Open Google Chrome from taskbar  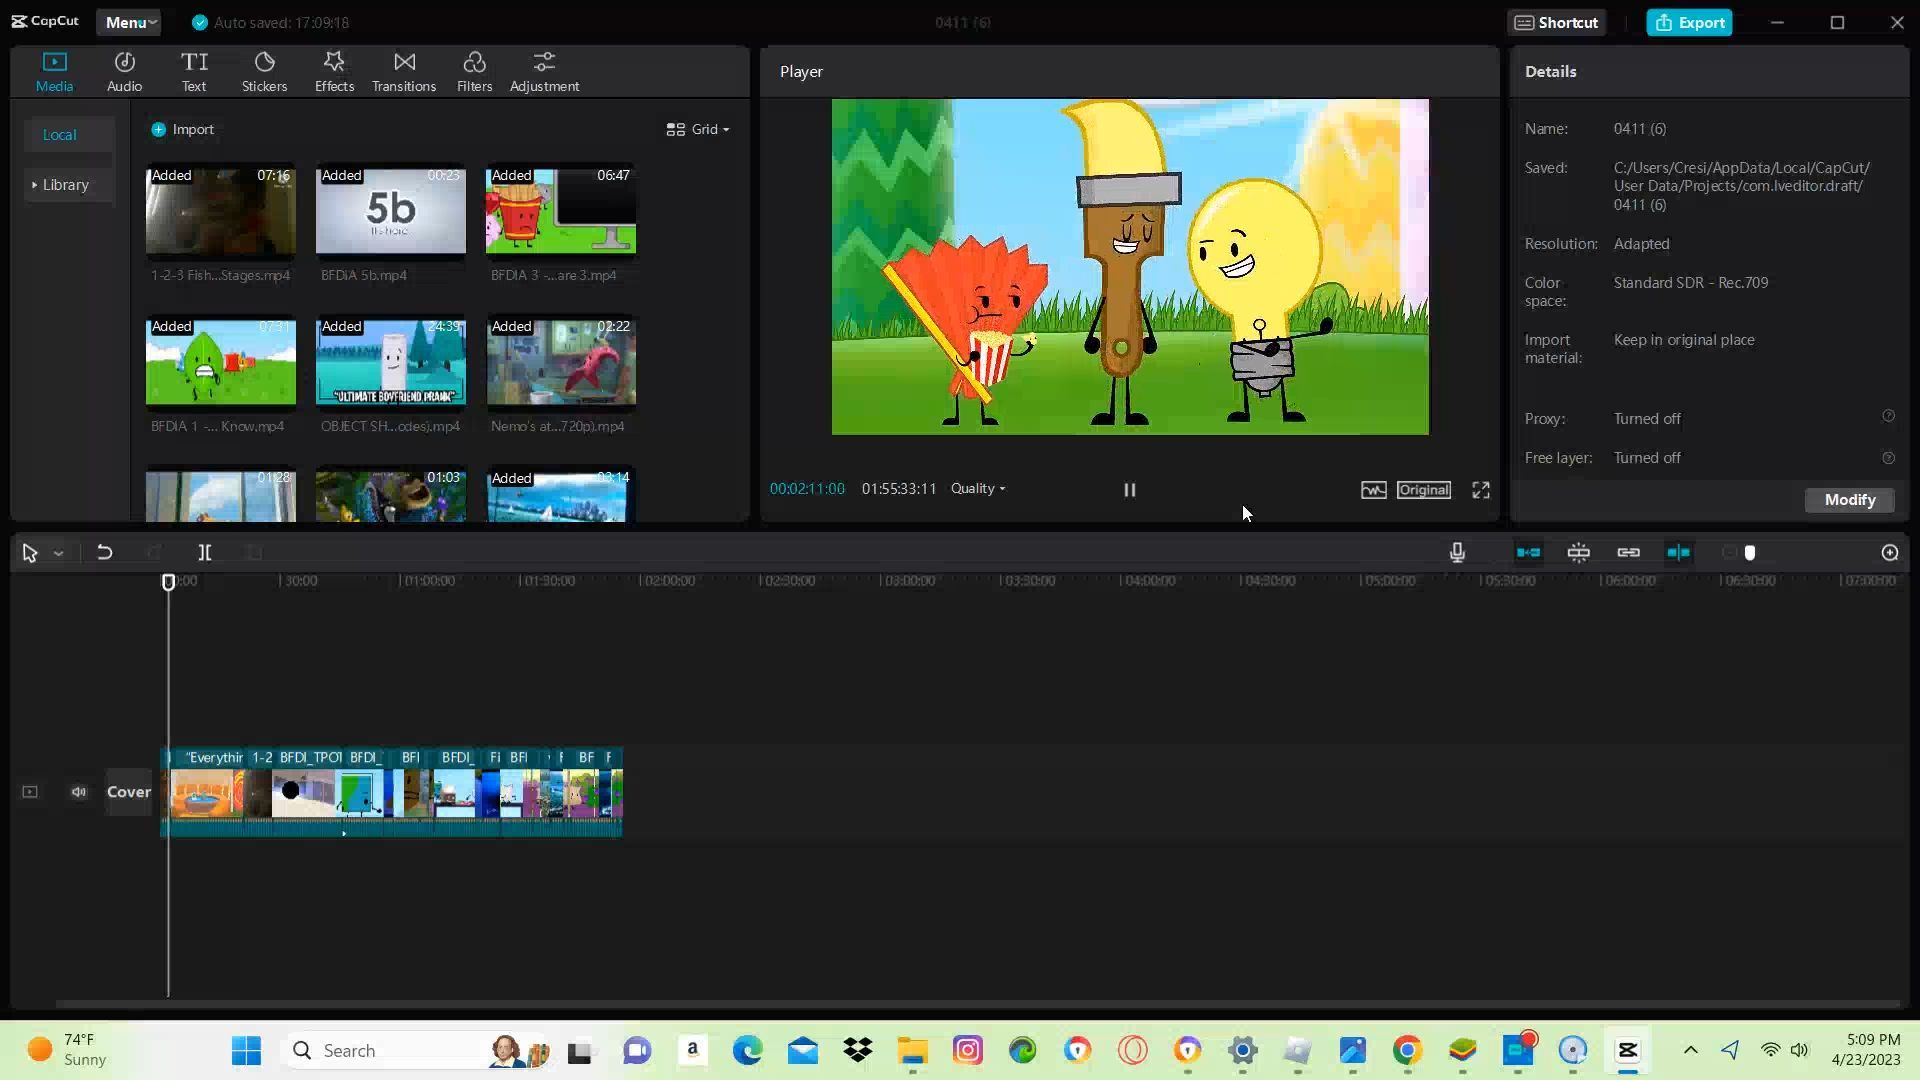coord(1407,1051)
